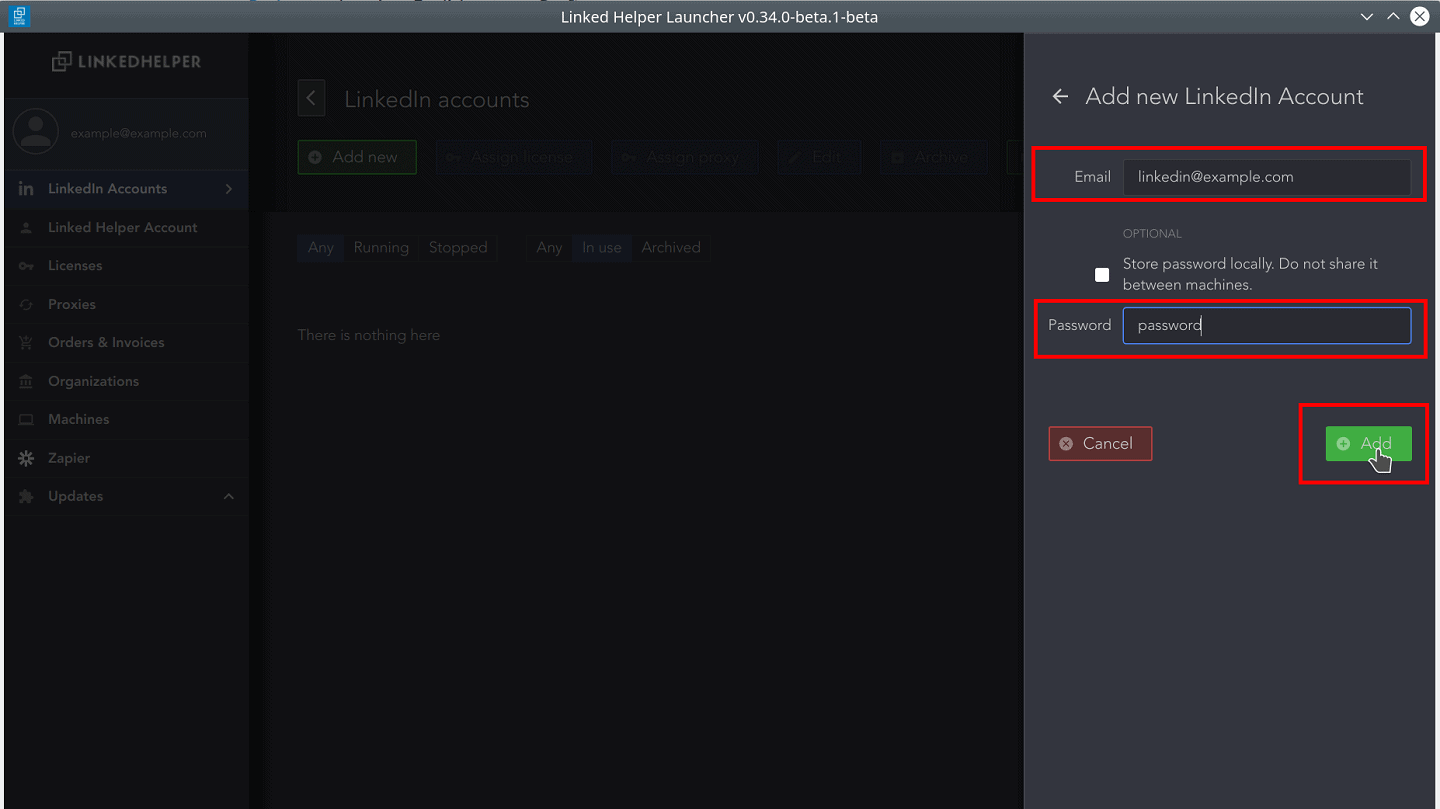Select the In use filter tab
1440x809 pixels.
(x=602, y=248)
